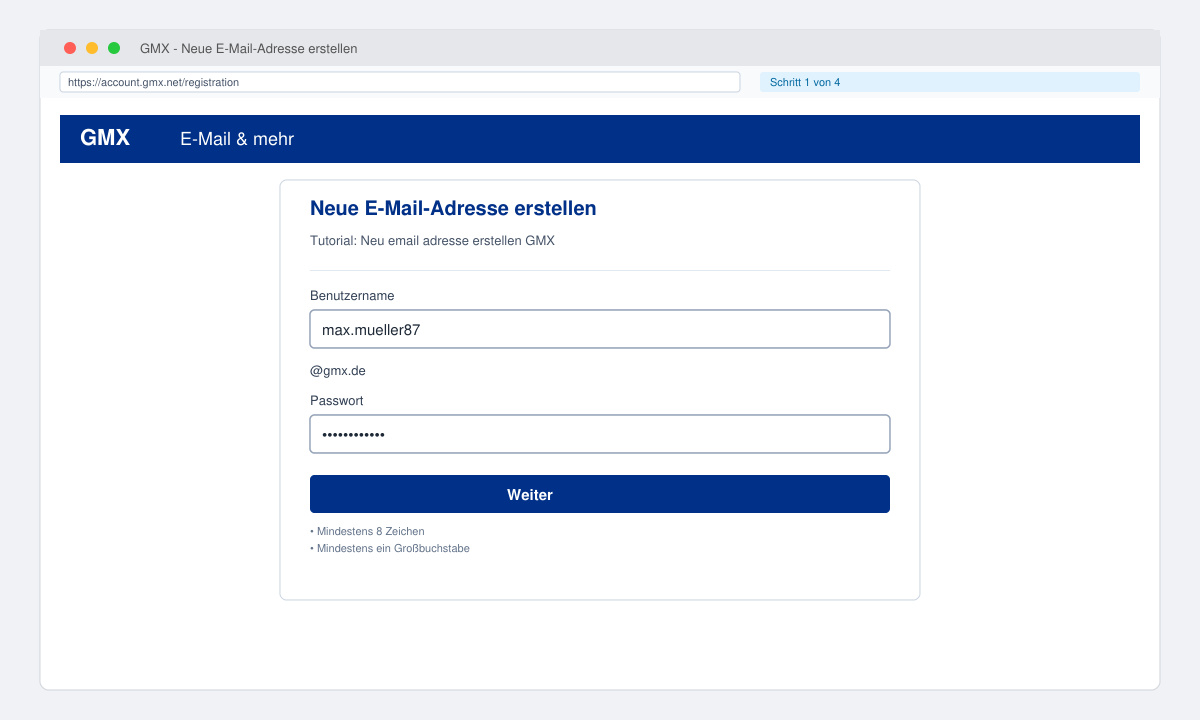Open the E-Mail & mehr header link
1200x720 pixels.
[x=237, y=139]
